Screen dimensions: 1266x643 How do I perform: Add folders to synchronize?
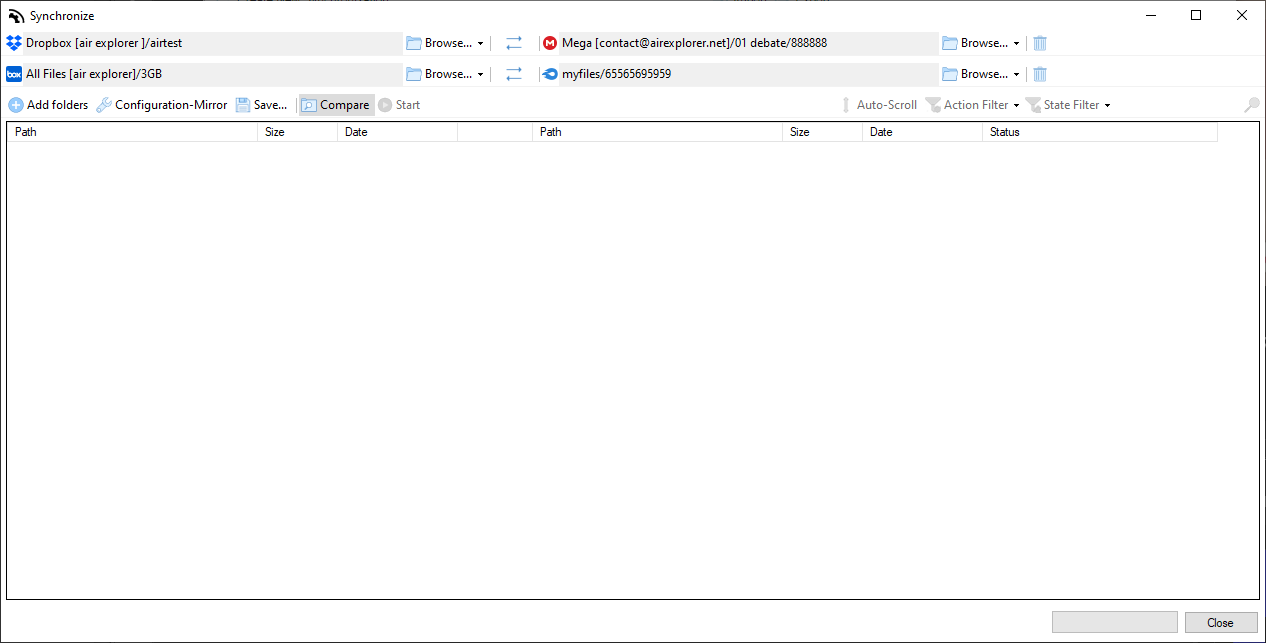[48, 104]
